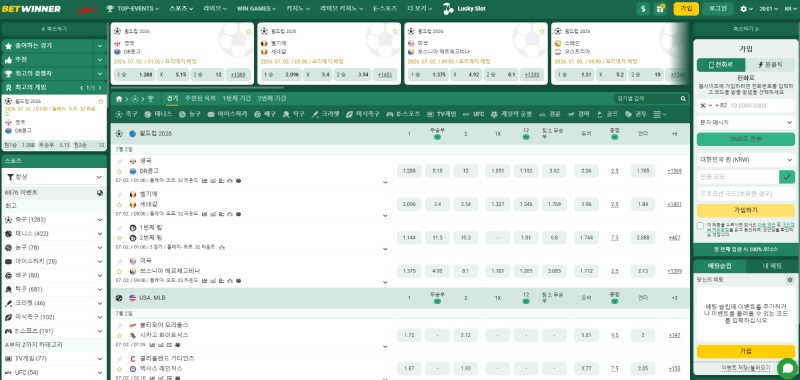
Task: Select the table tennis sport filter
Action: 293,114
